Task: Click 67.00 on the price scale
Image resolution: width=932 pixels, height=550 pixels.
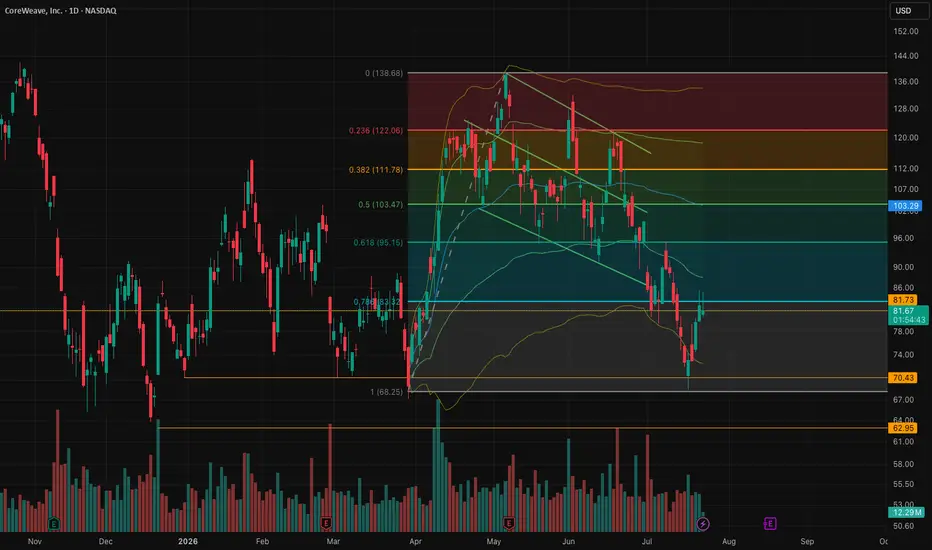Action: pyautogui.click(x=903, y=400)
